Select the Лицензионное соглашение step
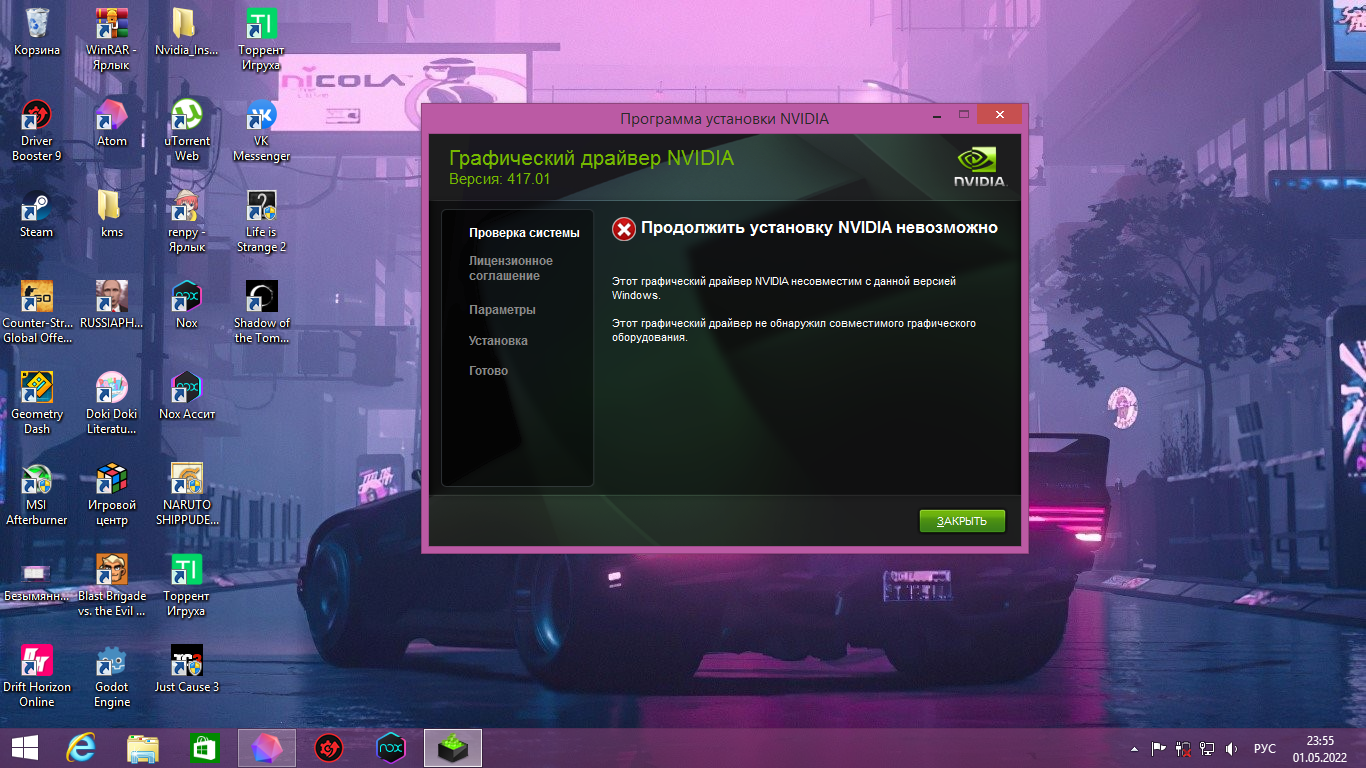Viewport: 1366px width, 768px height. tap(511, 268)
